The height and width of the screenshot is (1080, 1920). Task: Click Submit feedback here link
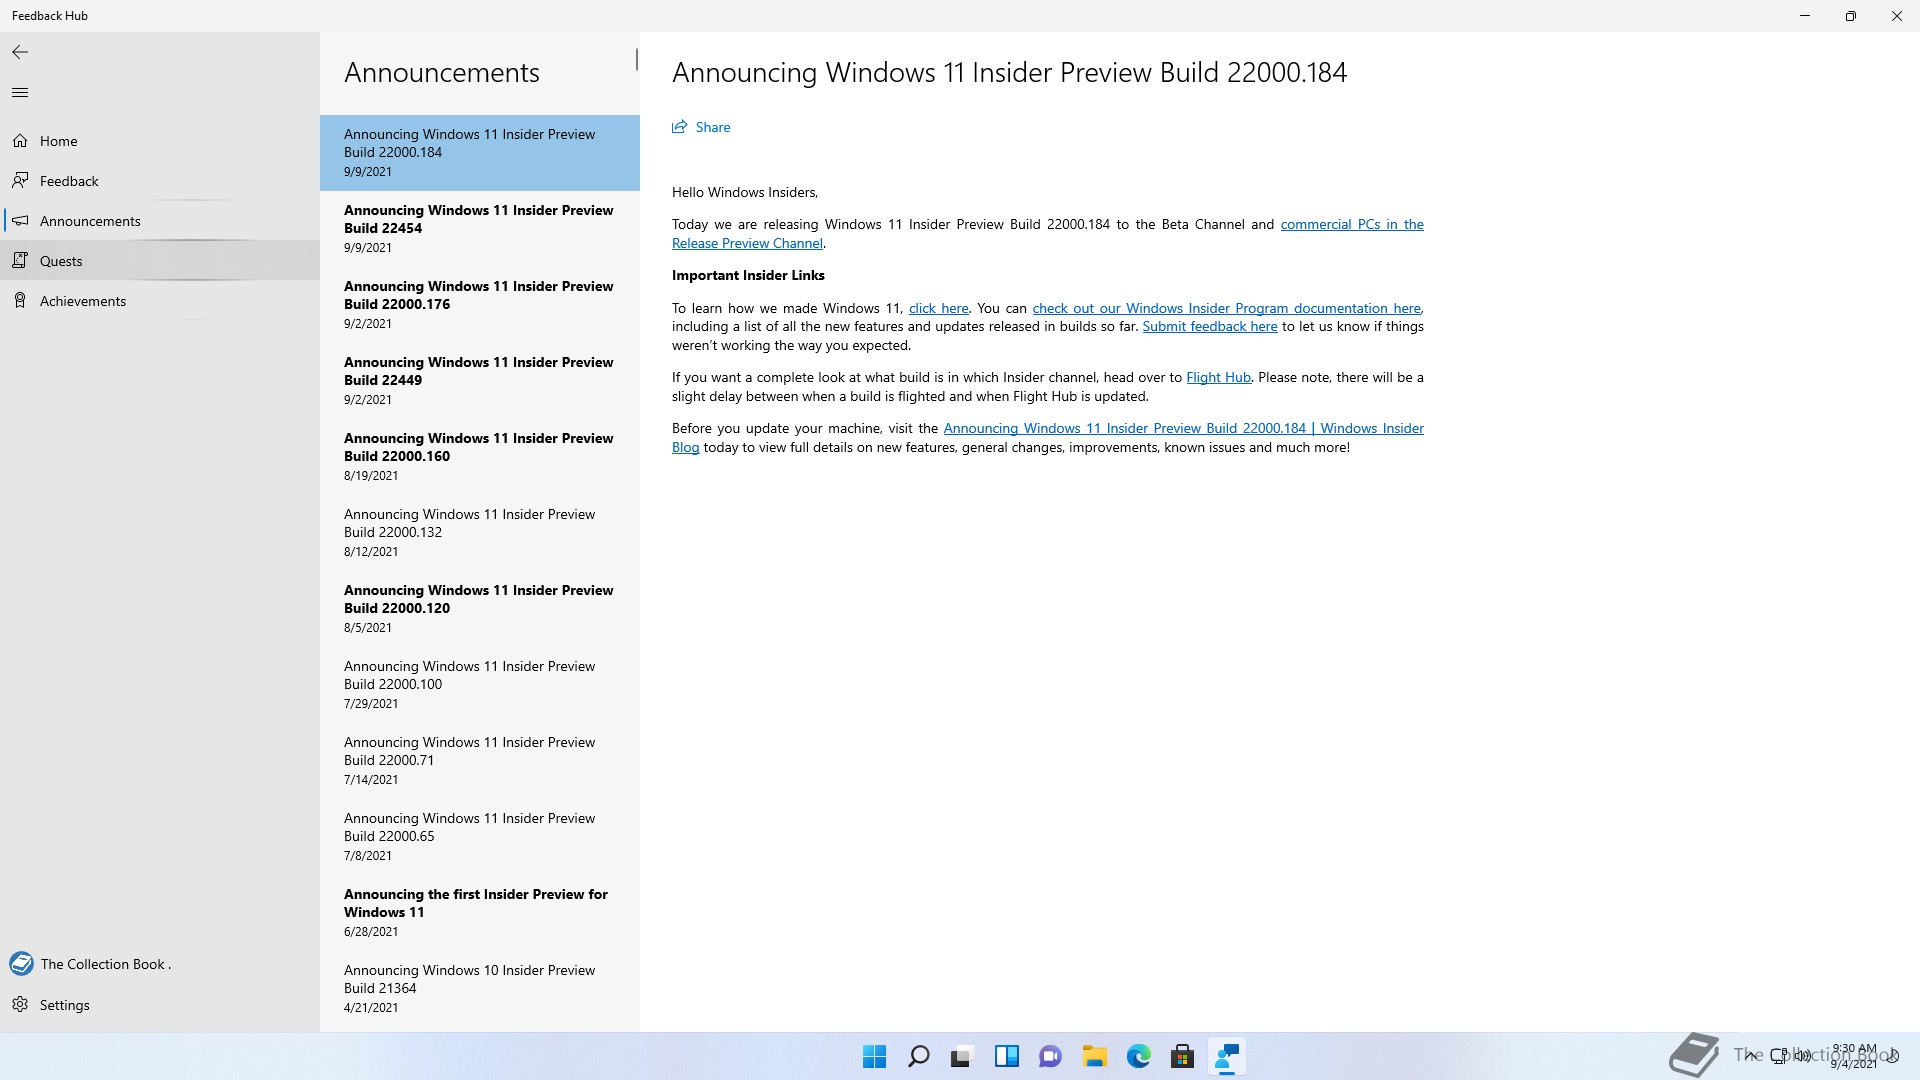point(1210,326)
